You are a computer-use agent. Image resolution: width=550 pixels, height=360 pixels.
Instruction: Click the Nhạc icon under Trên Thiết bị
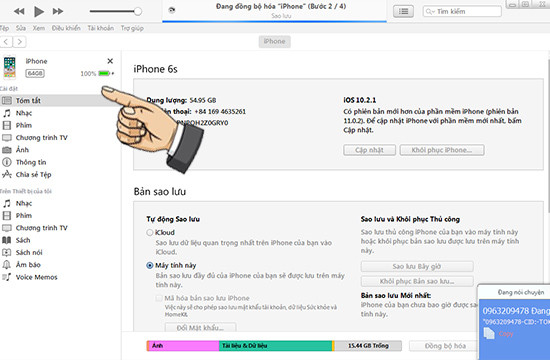coord(7,203)
